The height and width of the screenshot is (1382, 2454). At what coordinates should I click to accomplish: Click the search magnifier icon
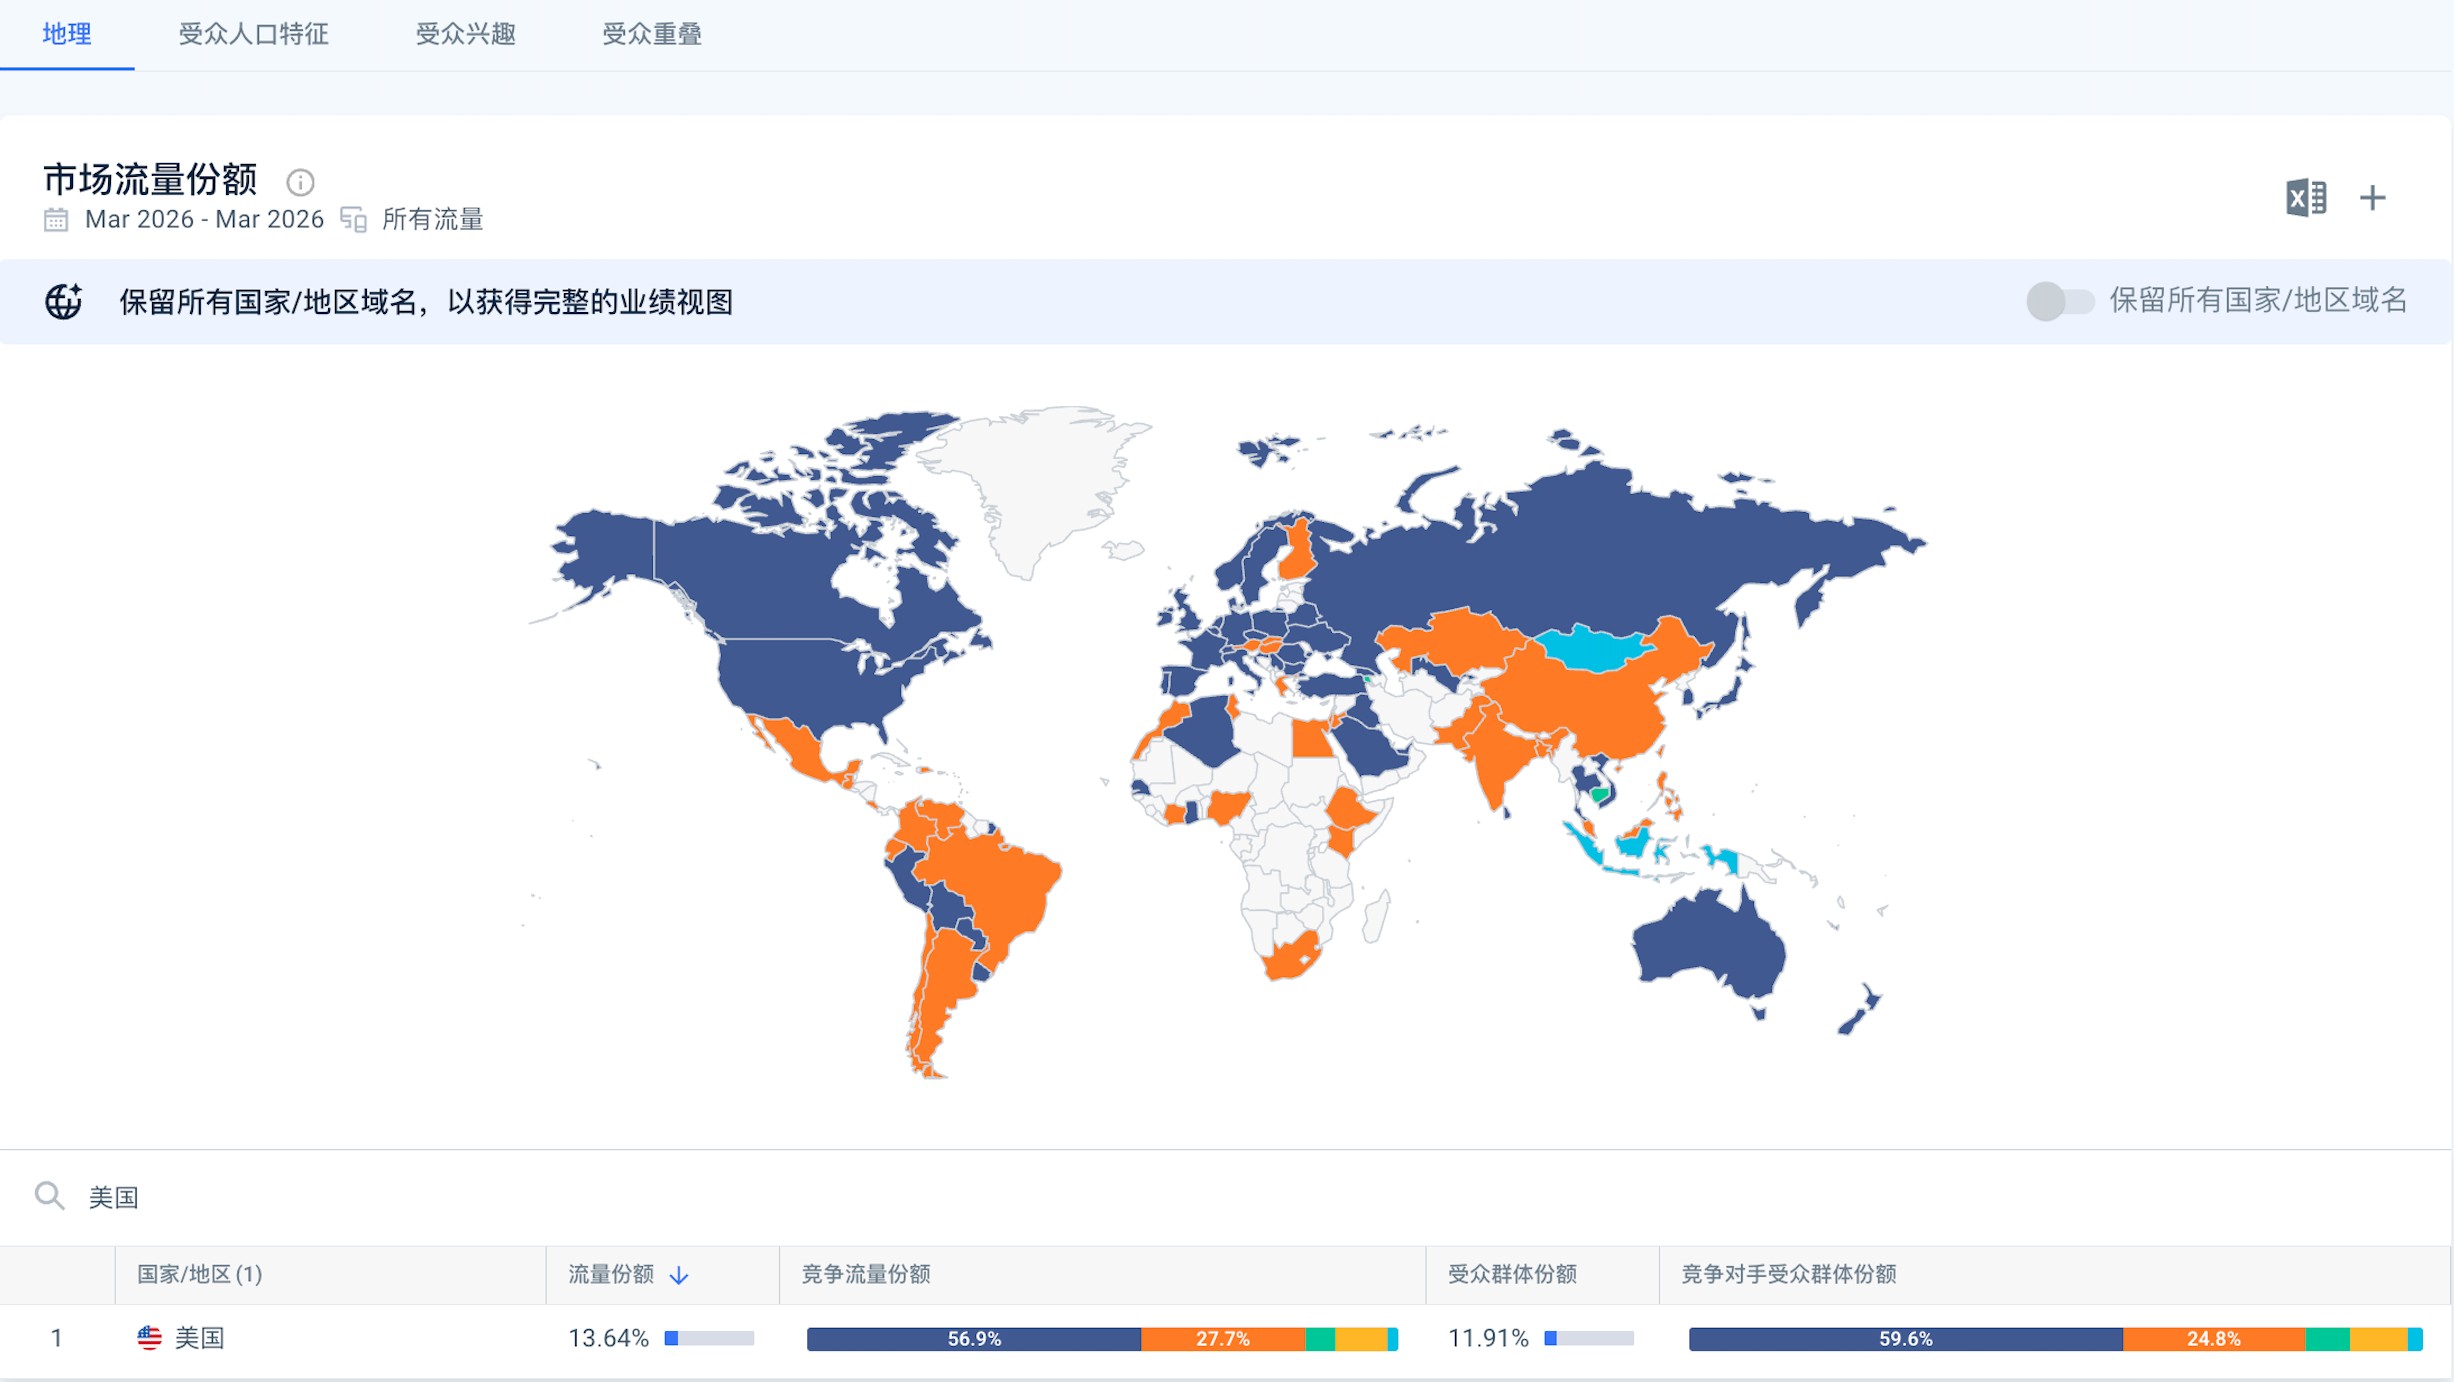(x=49, y=1196)
